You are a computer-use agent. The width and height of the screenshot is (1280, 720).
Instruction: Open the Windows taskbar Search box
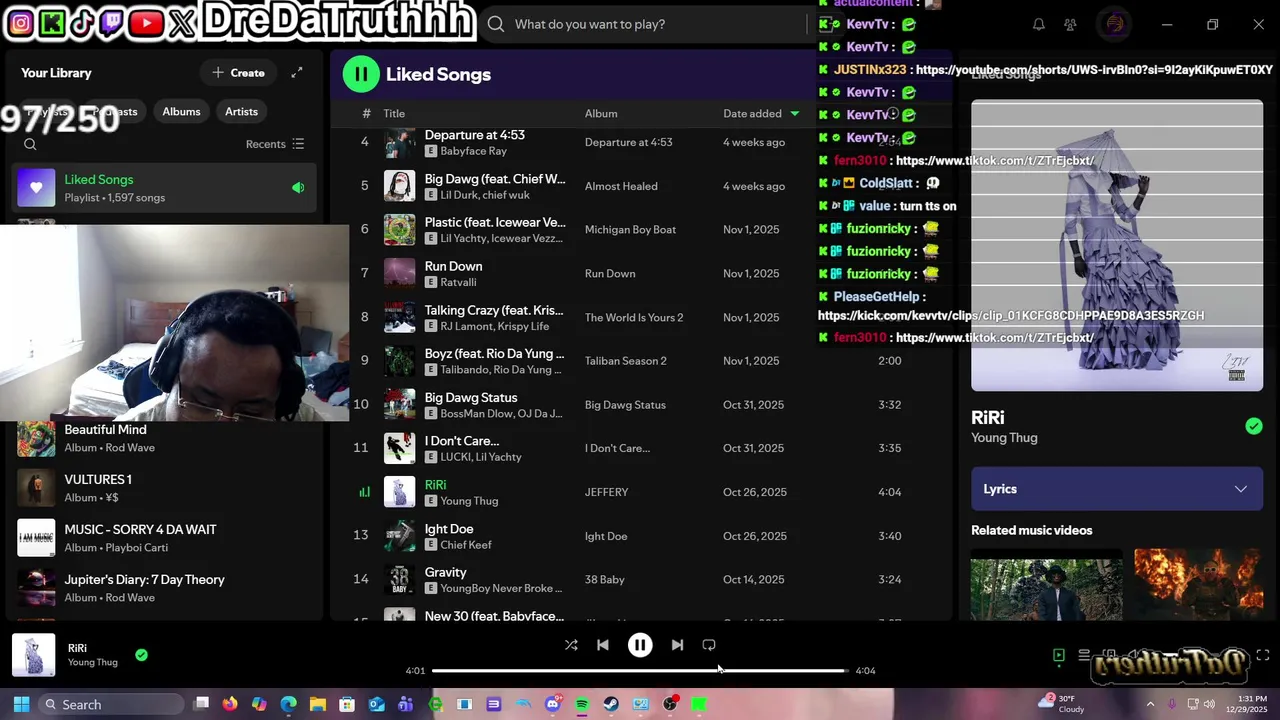(x=113, y=704)
